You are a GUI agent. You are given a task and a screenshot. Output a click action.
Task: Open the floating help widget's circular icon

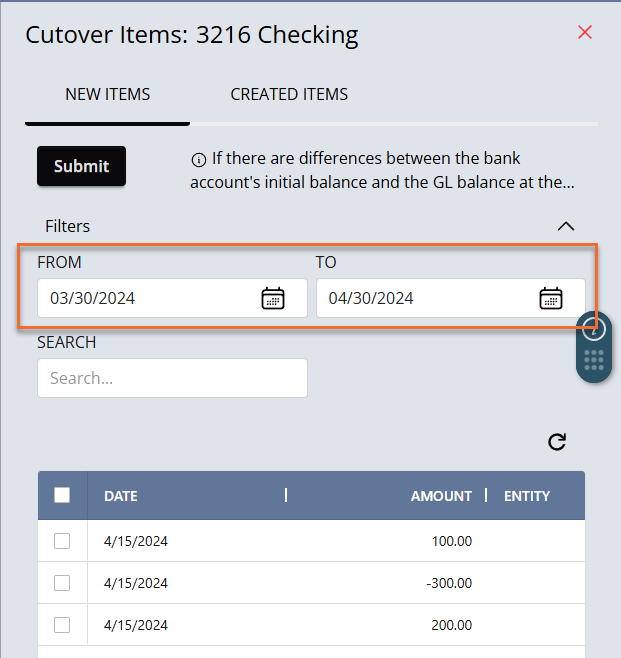tap(593, 329)
